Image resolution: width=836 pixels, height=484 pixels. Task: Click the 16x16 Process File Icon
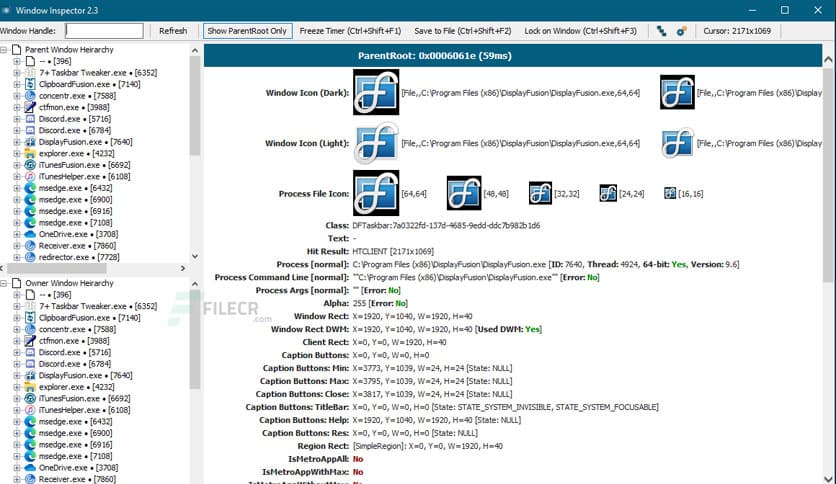pos(670,193)
